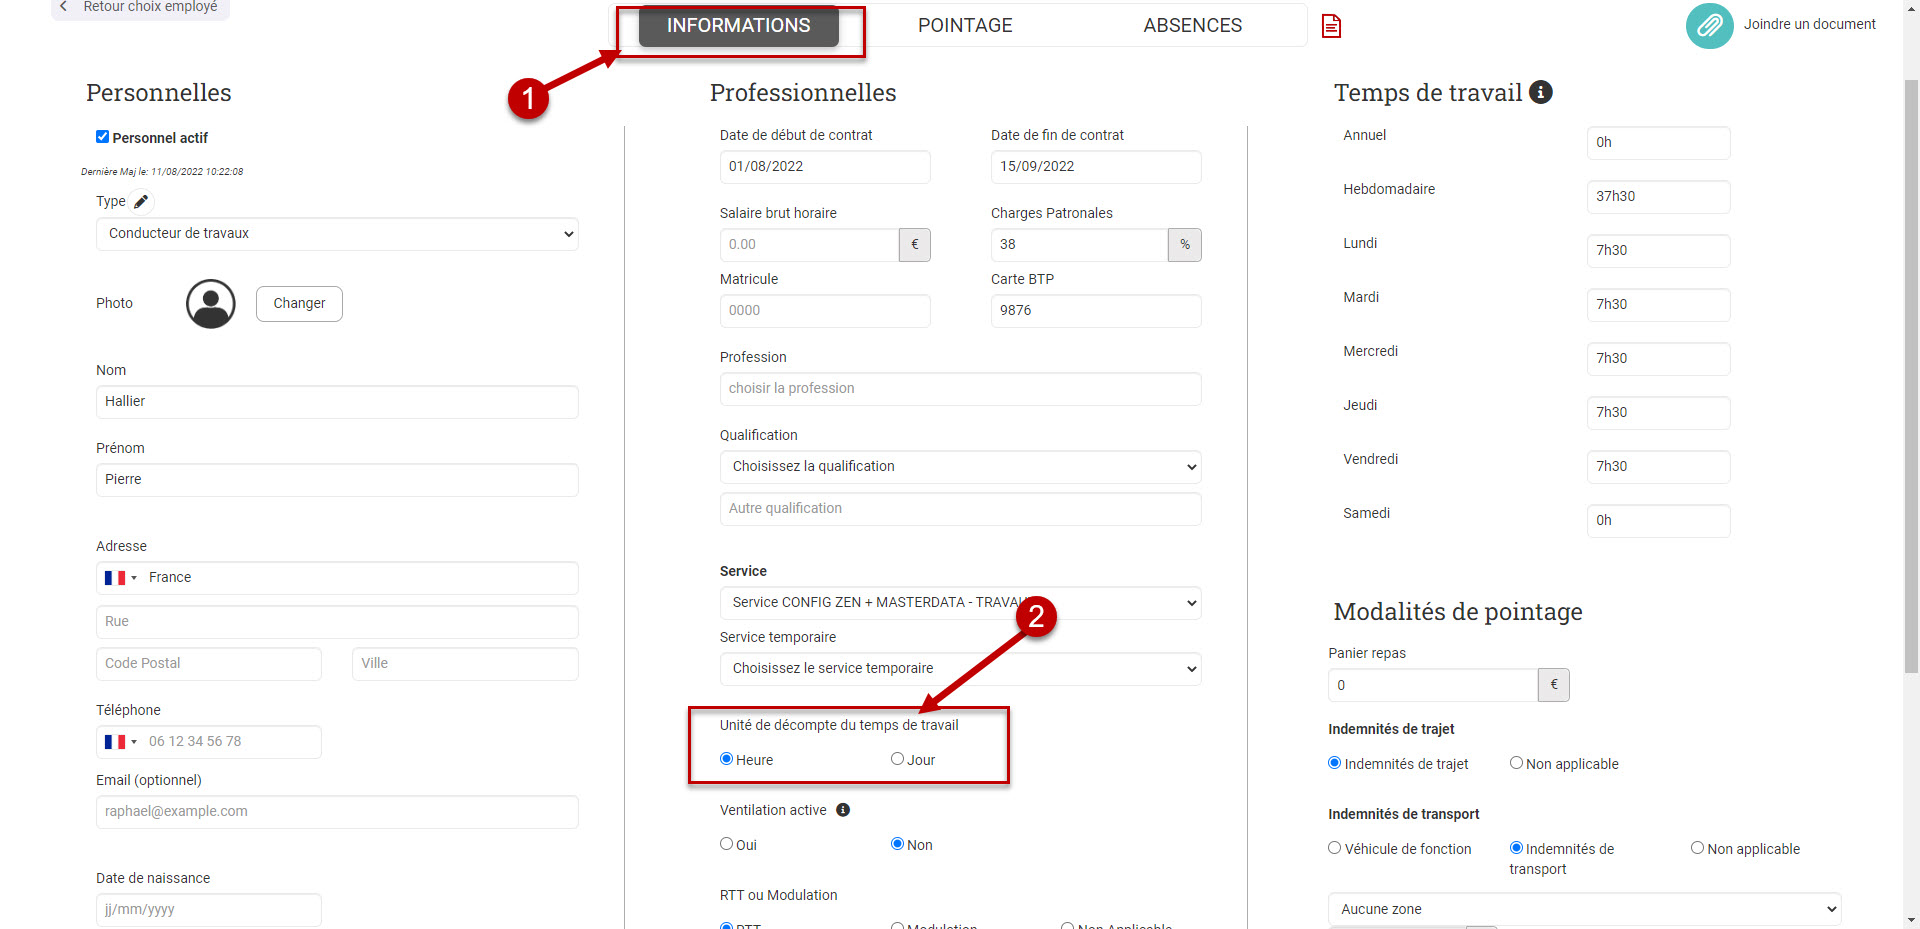This screenshot has height=929, width=1920.
Task: Select the Jour radio button
Action: (897, 759)
